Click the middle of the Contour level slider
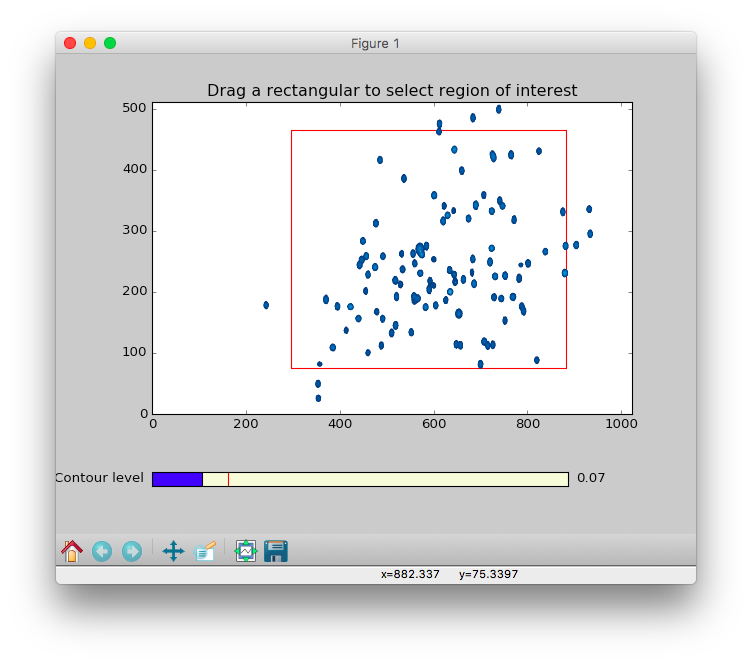Screen dimensions: 752x664 point(360,479)
